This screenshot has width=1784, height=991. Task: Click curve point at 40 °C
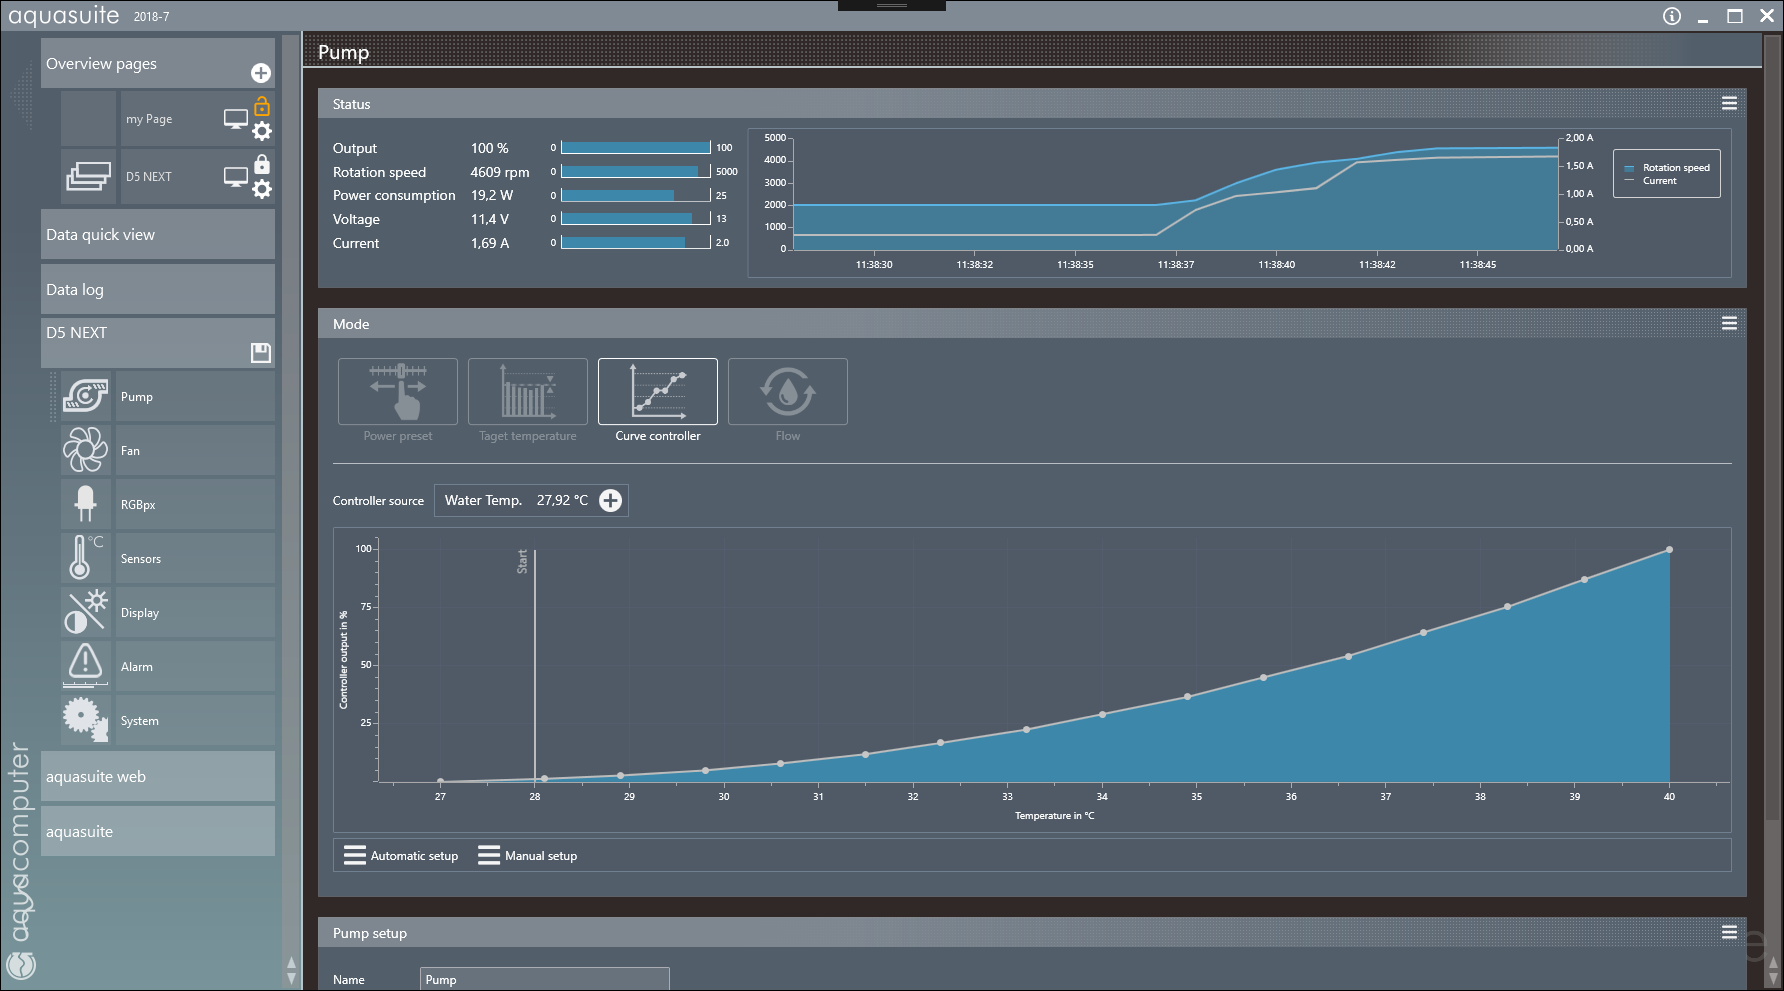[1669, 550]
